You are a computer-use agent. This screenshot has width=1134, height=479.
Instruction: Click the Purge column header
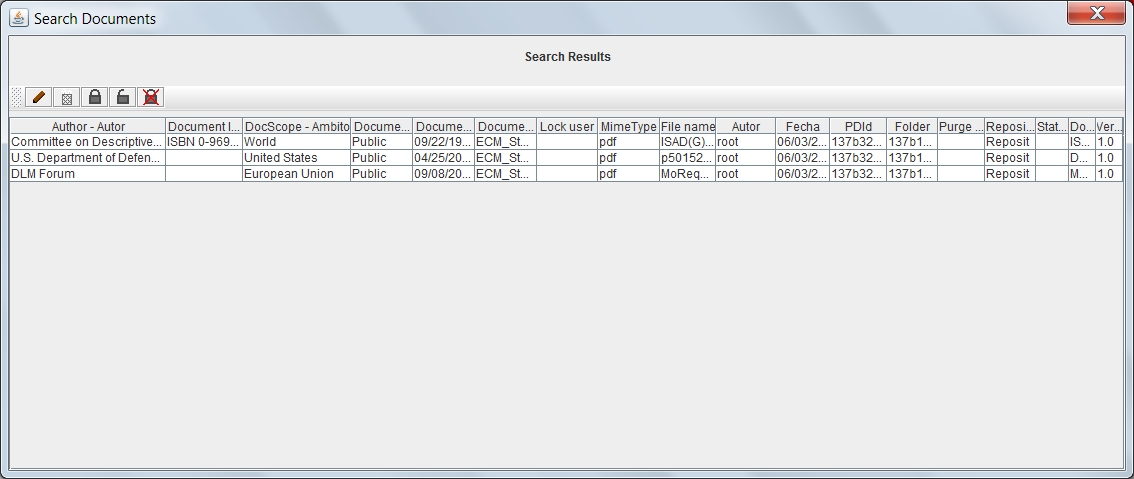(961, 127)
